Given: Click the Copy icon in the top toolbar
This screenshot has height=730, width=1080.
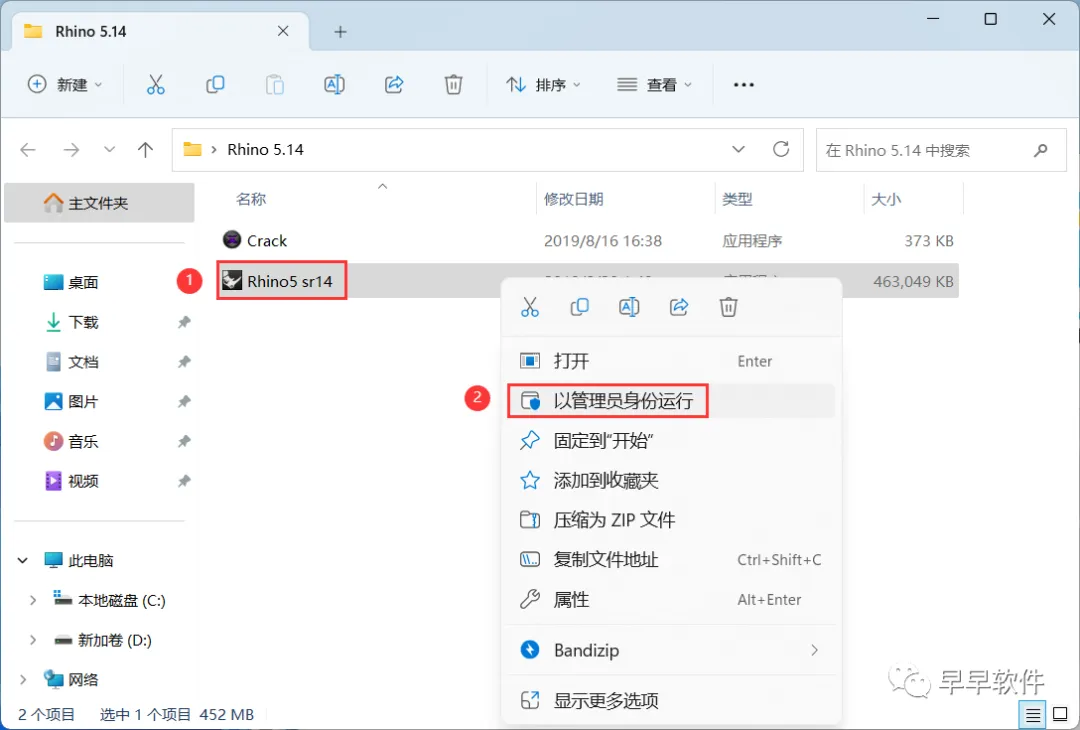Looking at the screenshot, I should point(216,85).
